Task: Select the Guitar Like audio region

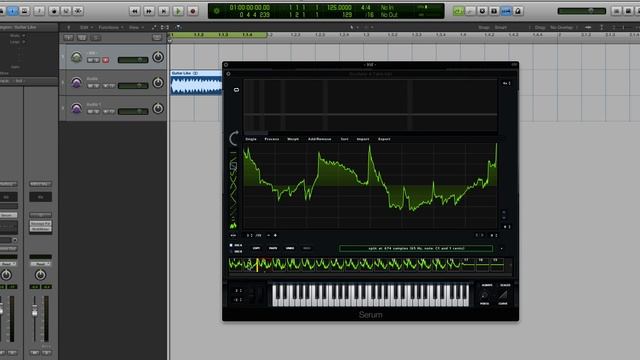Action: click(x=196, y=83)
